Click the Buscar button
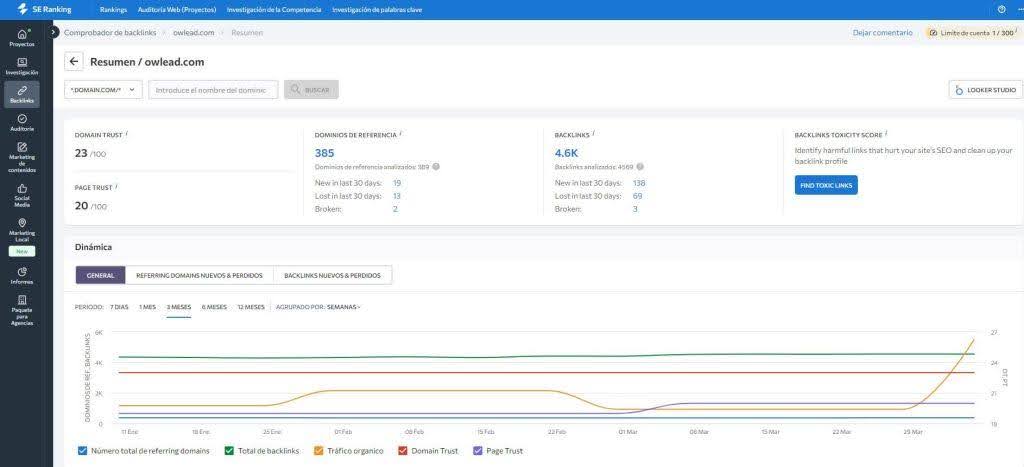This screenshot has width=1024, height=467. (x=311, y=89)
